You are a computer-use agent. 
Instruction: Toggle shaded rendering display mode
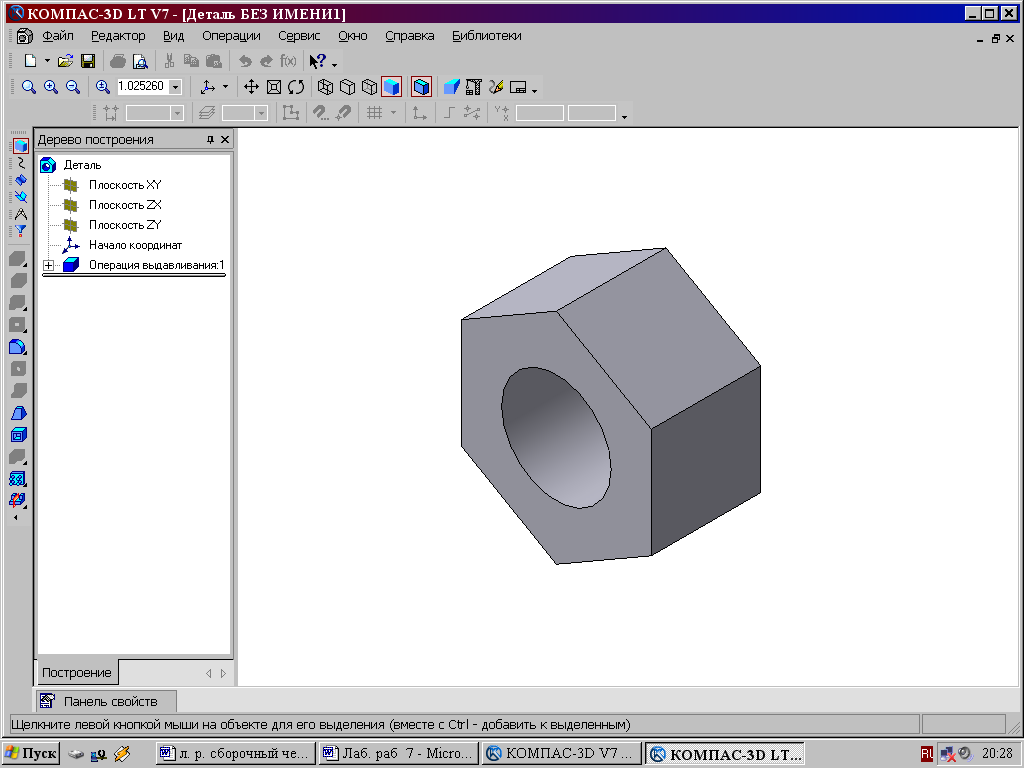tap(391, 87)
